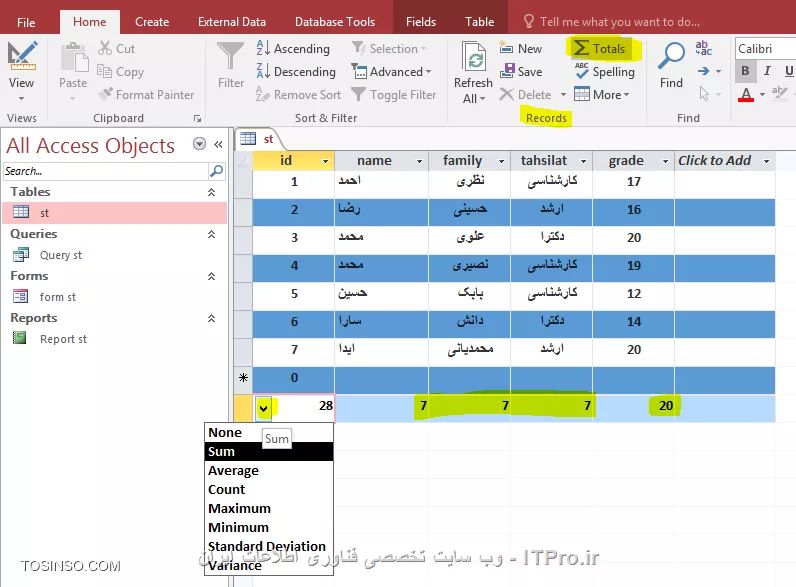Open the name column filter arrow
Image resolution: width=796 pixels, height=587 pixels.
coord(419,161)
